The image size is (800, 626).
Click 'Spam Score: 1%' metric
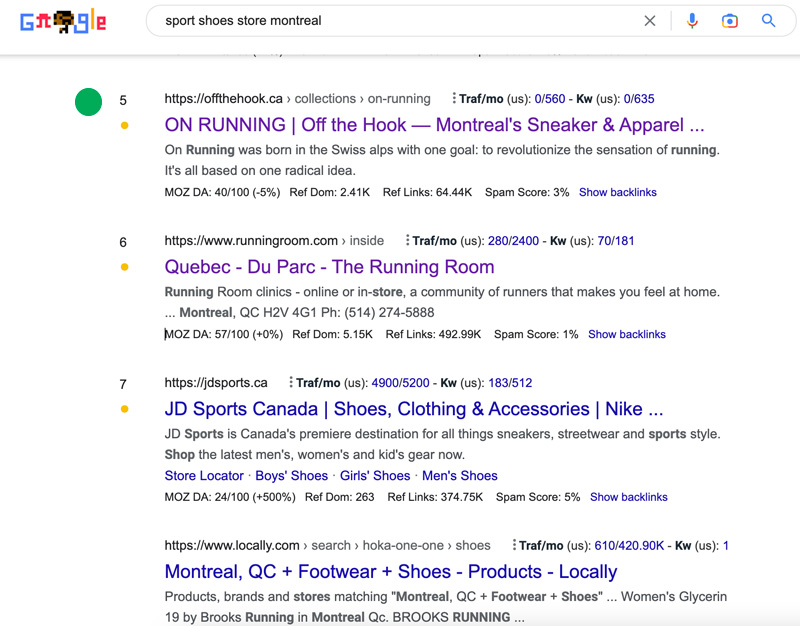[x=536, y=334]
